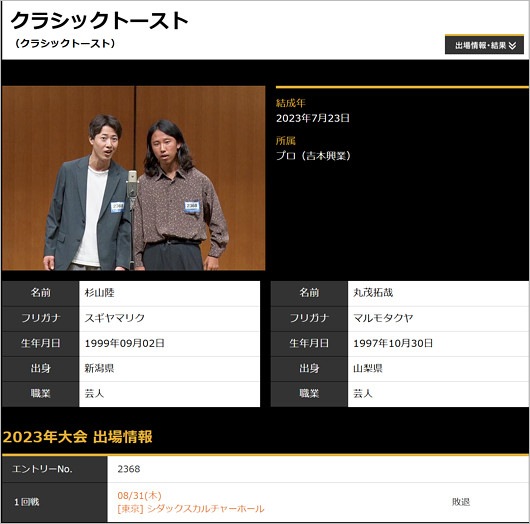The width and height of the screenshot is (530, 524).
Task: Click the birthplace 山梨県
Action: pos(368,368)
